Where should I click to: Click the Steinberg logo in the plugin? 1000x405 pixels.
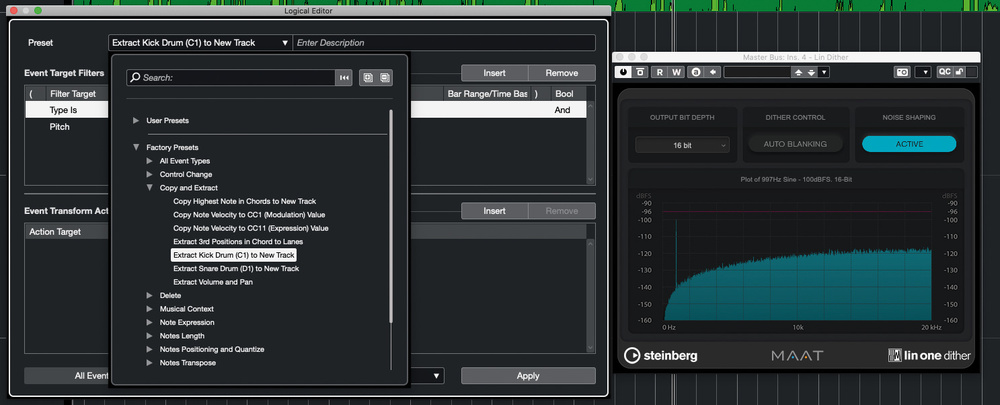click(660, 355)
